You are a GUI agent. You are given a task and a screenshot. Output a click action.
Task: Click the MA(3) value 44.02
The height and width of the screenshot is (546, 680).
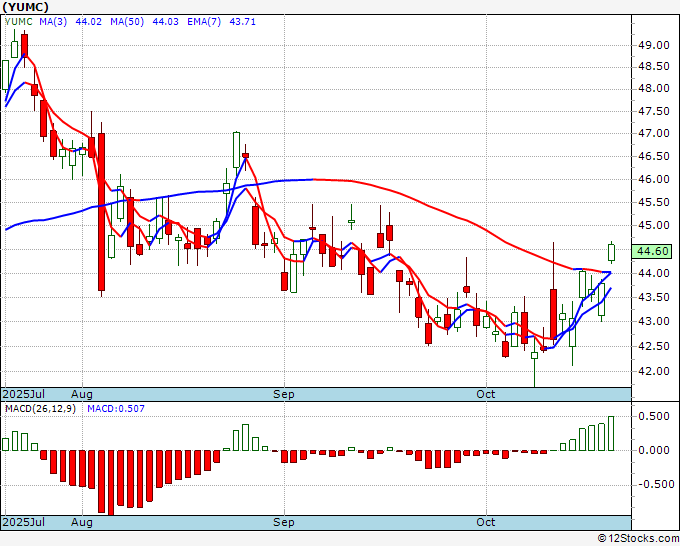tap(88, 22)
